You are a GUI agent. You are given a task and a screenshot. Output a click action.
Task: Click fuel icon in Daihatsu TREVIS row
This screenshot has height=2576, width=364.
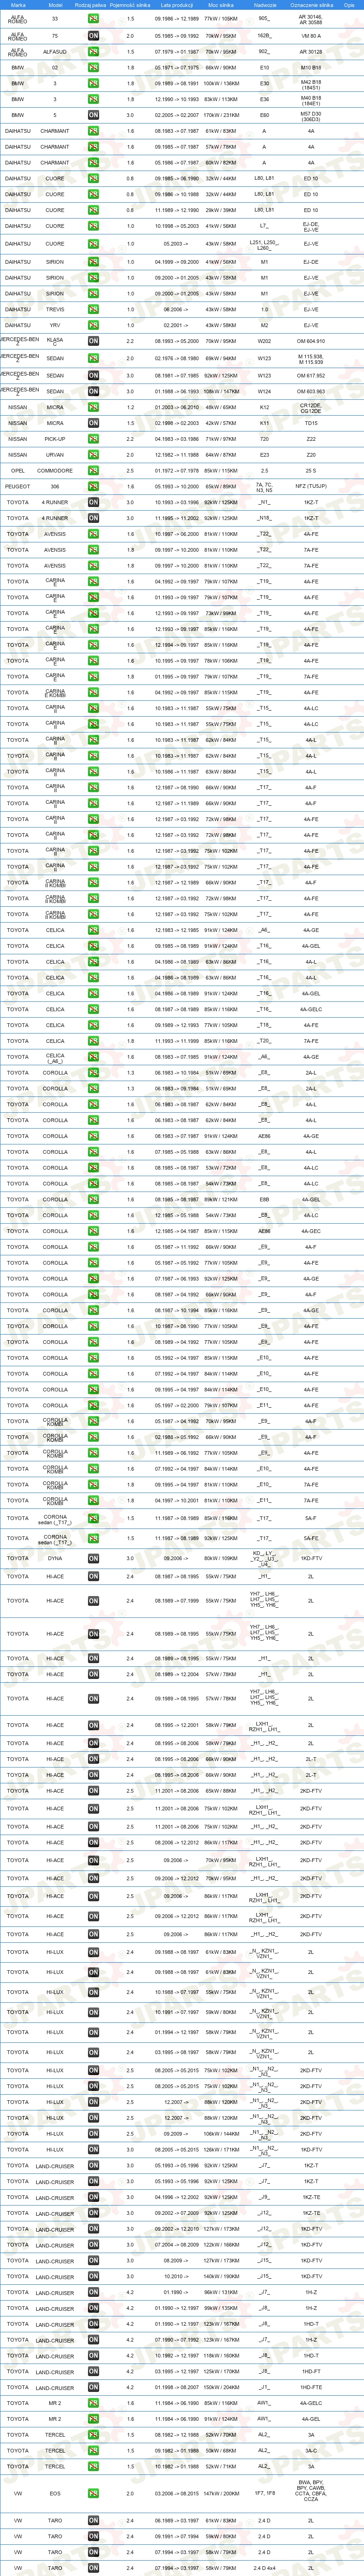pos(93,309)
